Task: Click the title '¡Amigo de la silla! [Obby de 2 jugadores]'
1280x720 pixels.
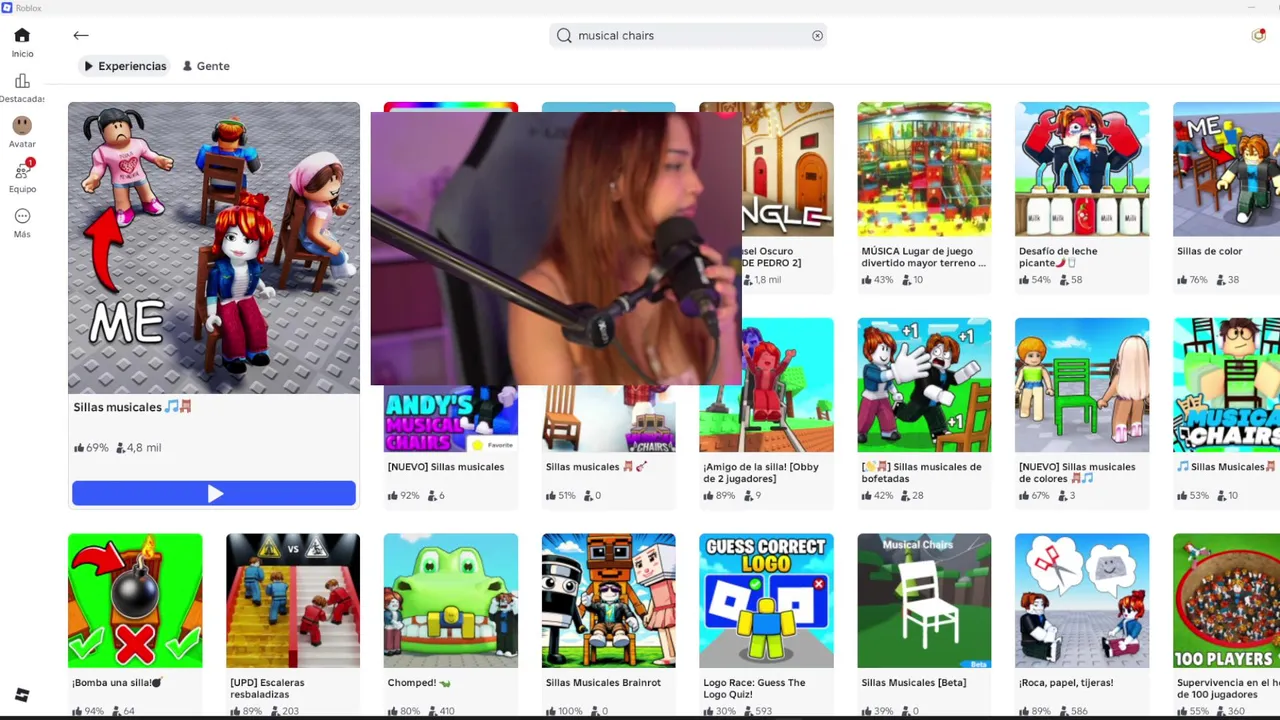Action: pyautogui.click(x=760, y=473)
